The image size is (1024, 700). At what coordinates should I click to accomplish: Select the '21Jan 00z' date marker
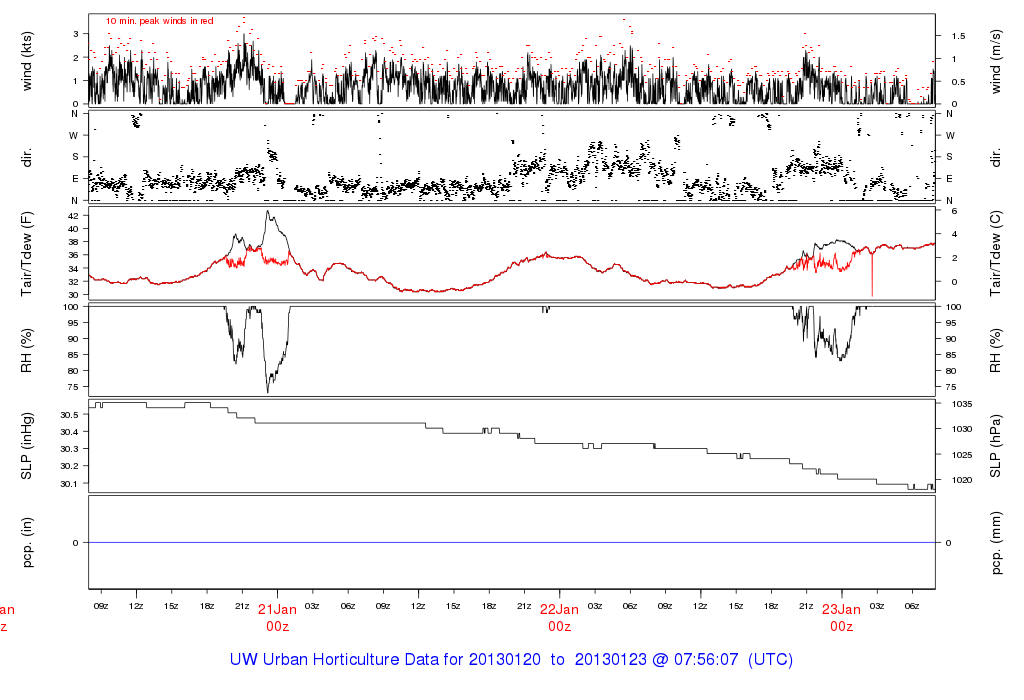[277, 618]
